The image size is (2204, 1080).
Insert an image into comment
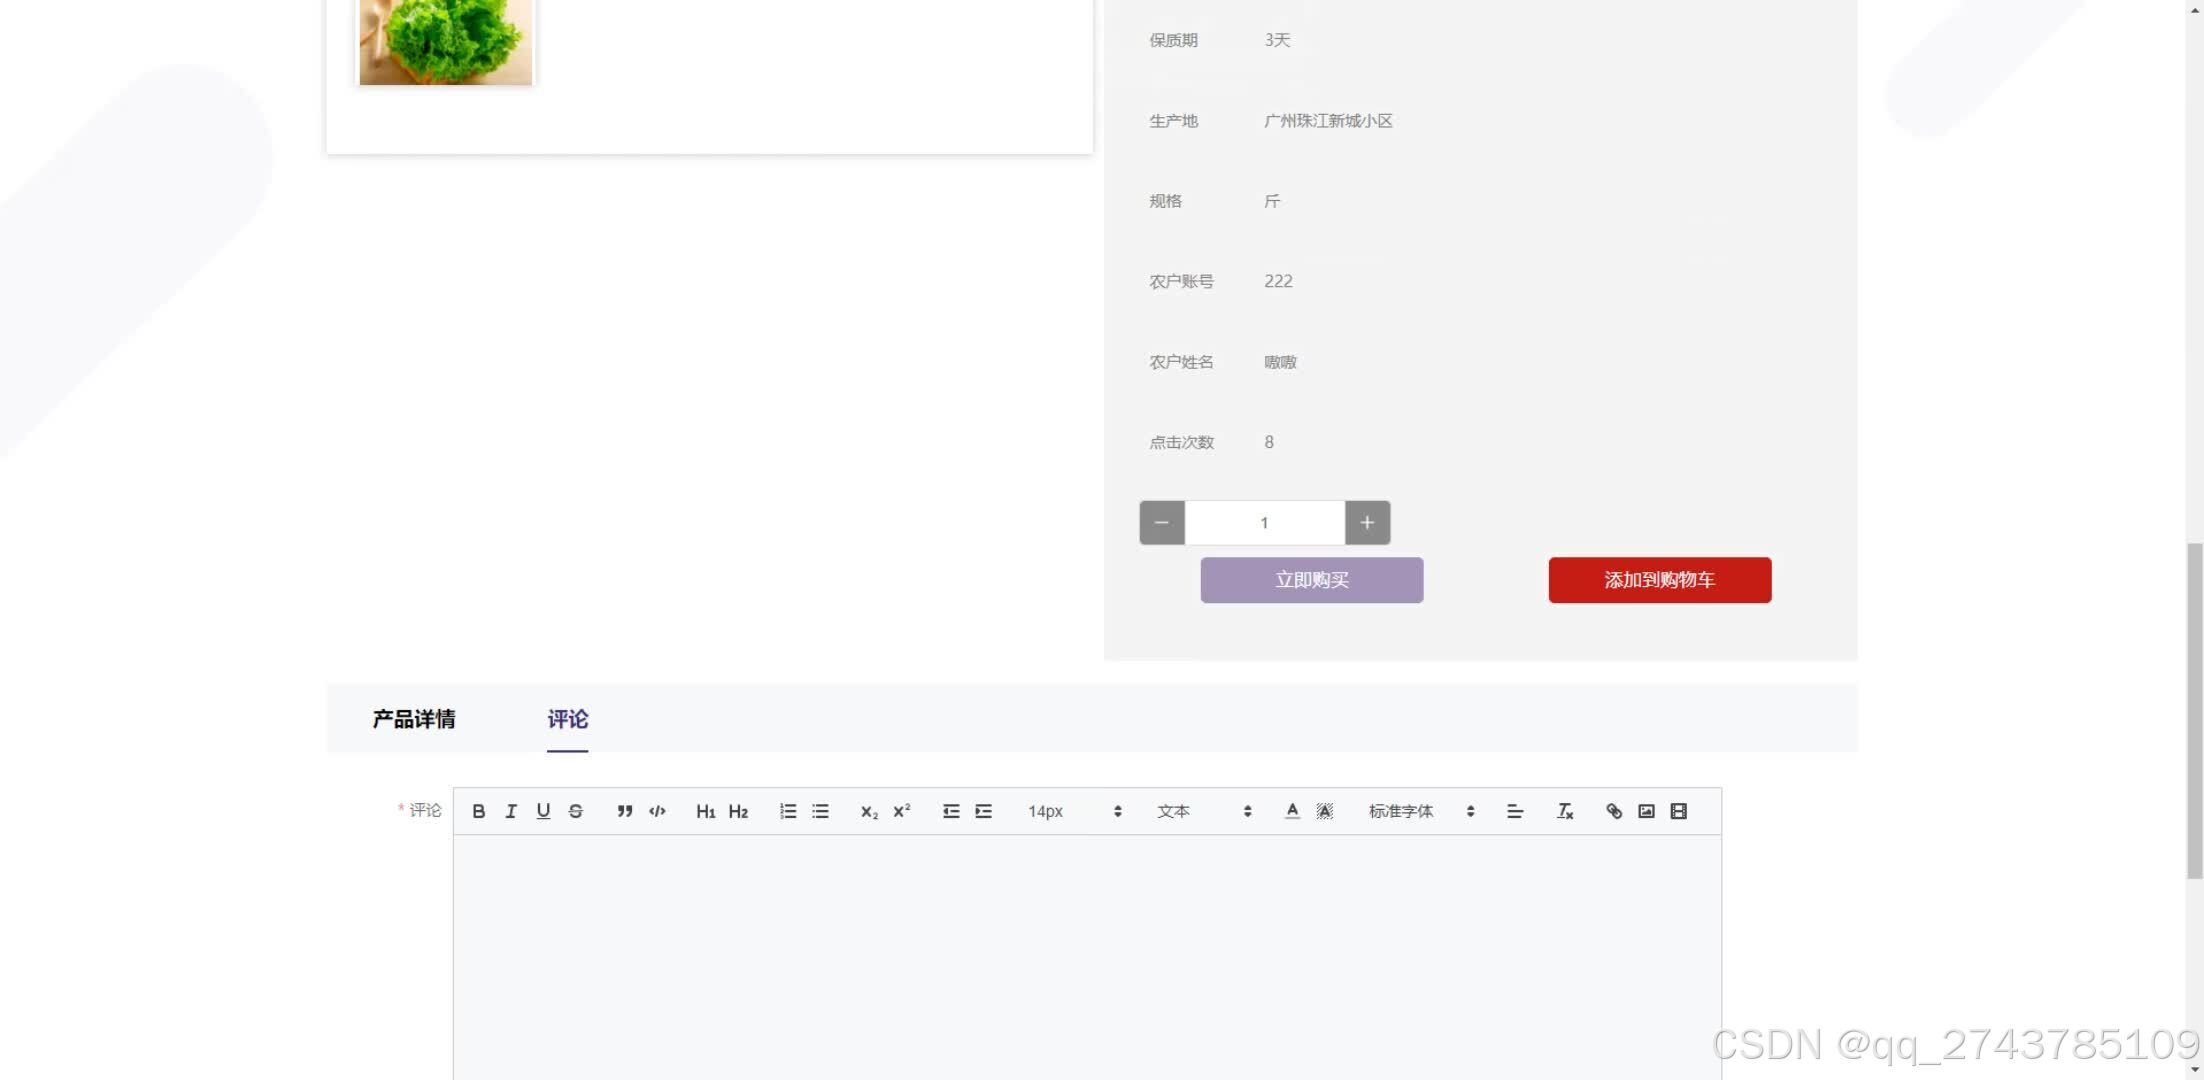[1646, 811]
